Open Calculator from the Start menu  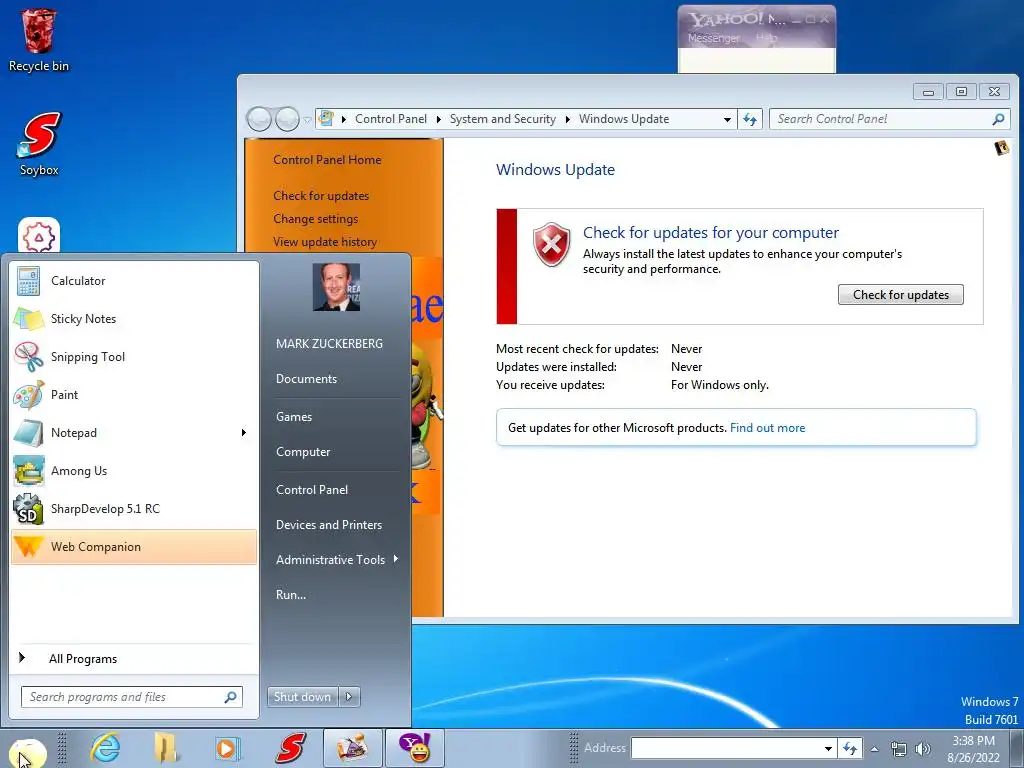pyautogui.click(x=134, y=281)
